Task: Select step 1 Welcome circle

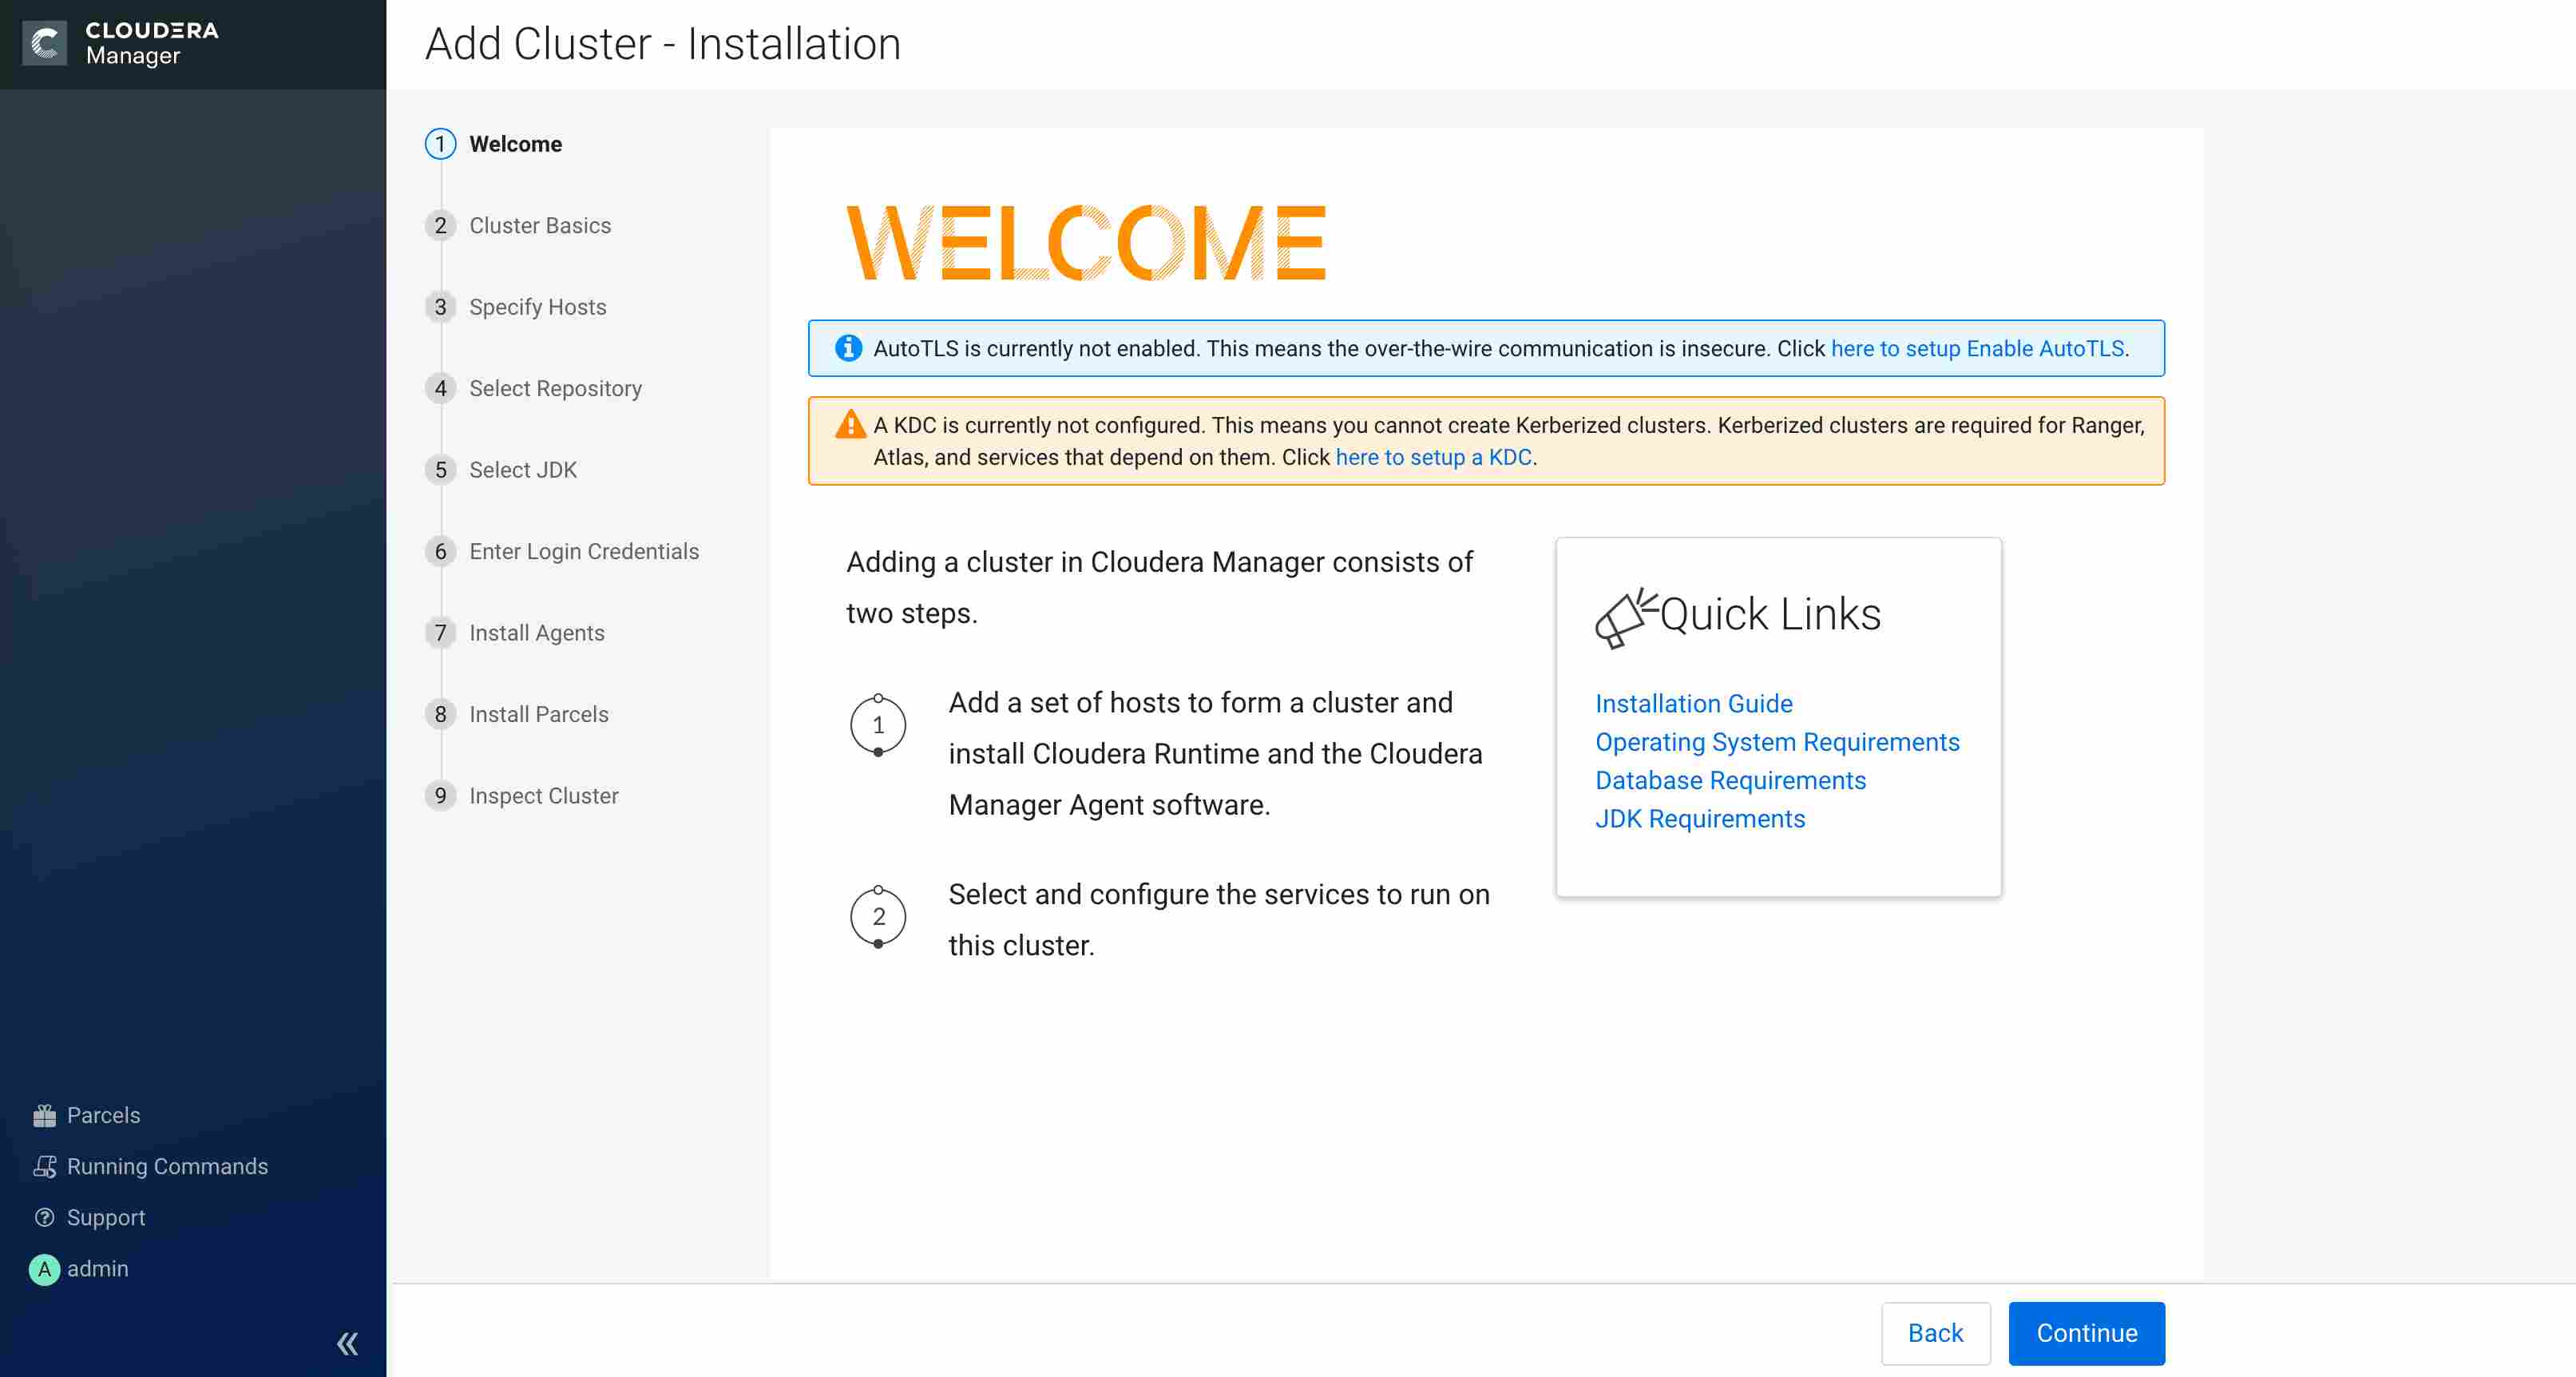Action: [440, 144]
